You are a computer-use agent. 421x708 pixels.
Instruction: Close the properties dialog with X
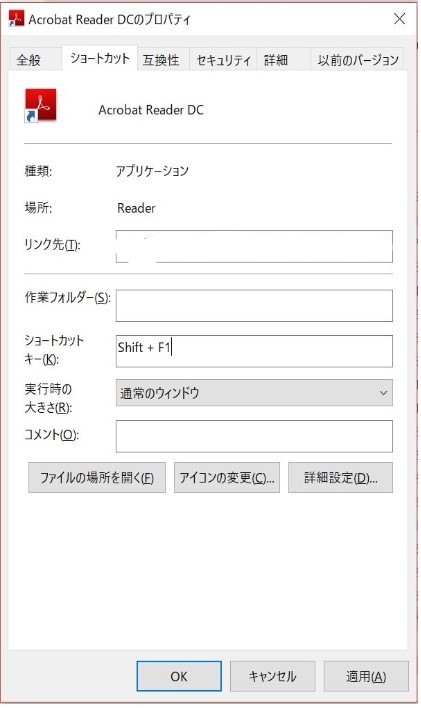point(399,19)
